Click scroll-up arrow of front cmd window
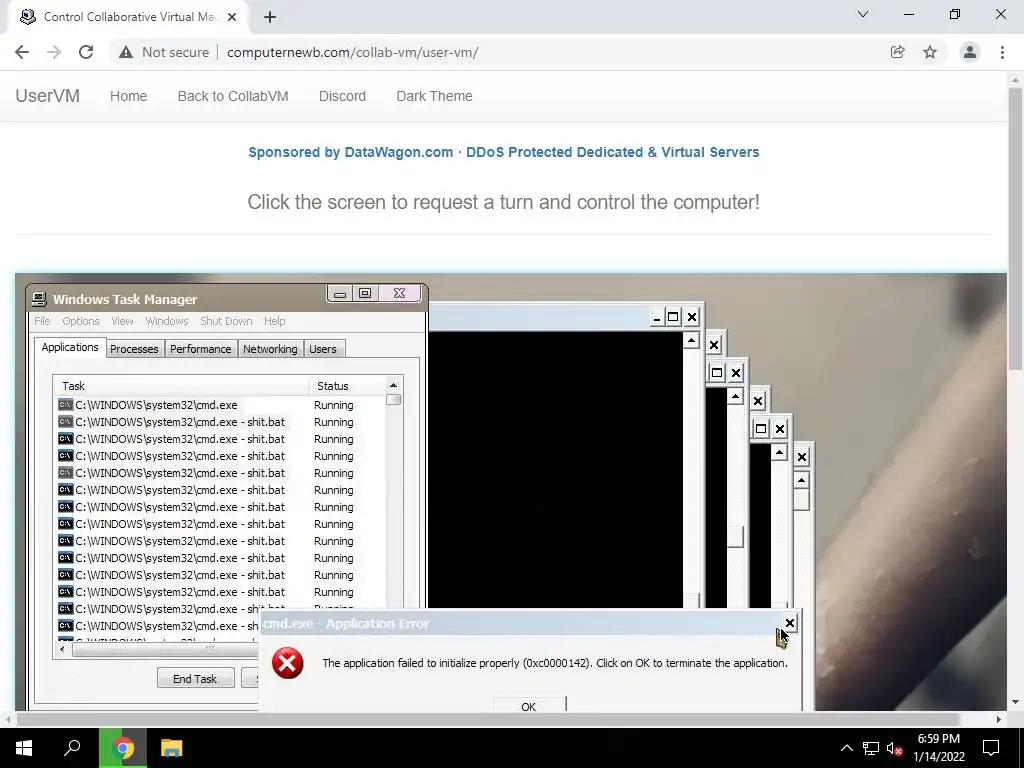This screenshot has height=768, width=1024. click(691, 340)
